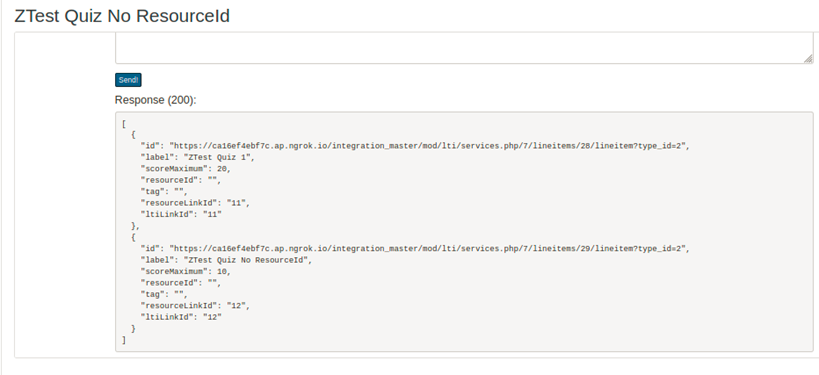Click the lineitems/29 id URL line
819x375 pixels.
tap(415, 249)
